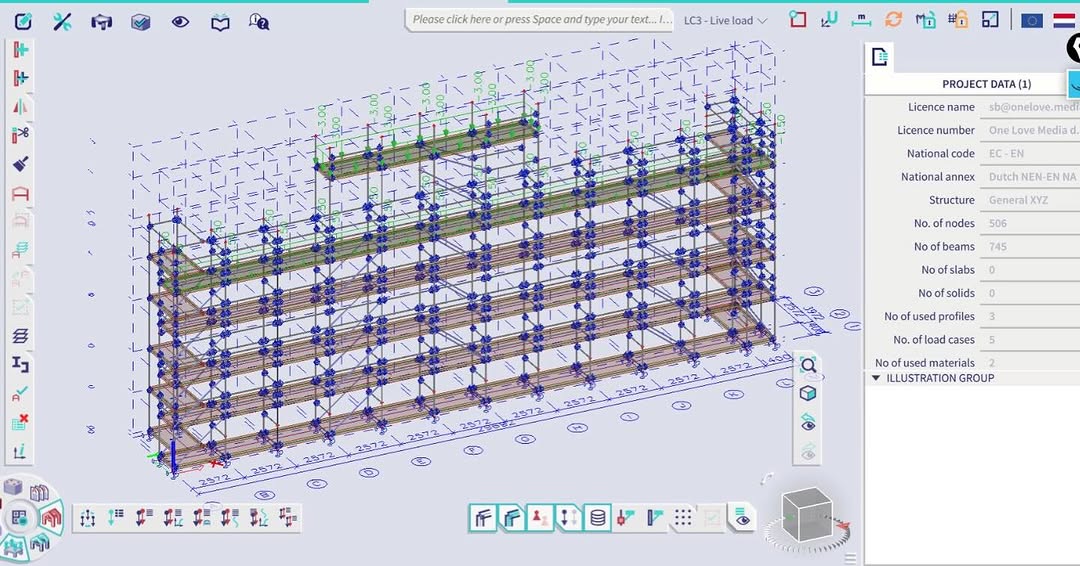The width and height of the screenshot is (1080, 566).
Task: Toggle the eye view settings in bottom toolbar
Action: [x=741, y=517]
